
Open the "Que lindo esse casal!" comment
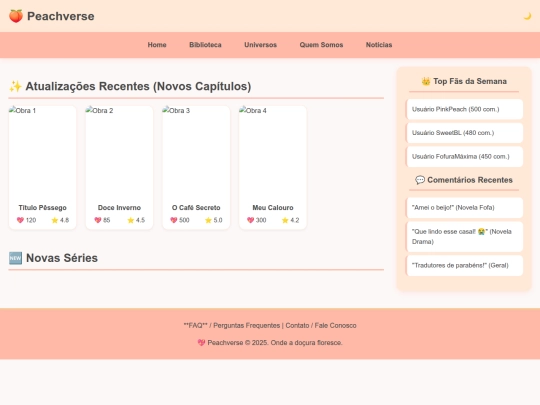[x=464, y=237]
